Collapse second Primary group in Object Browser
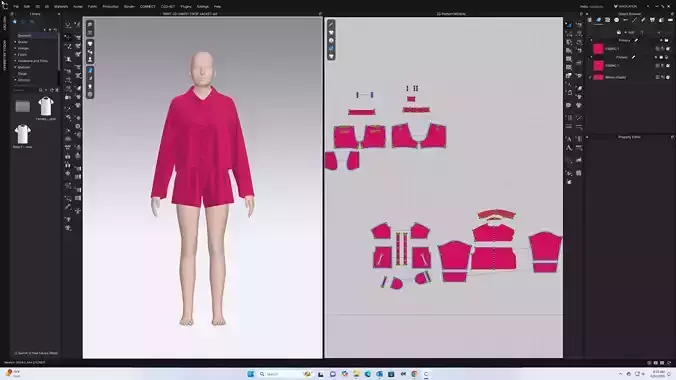This screenshot has height=380, width=676. coord(591,57)
